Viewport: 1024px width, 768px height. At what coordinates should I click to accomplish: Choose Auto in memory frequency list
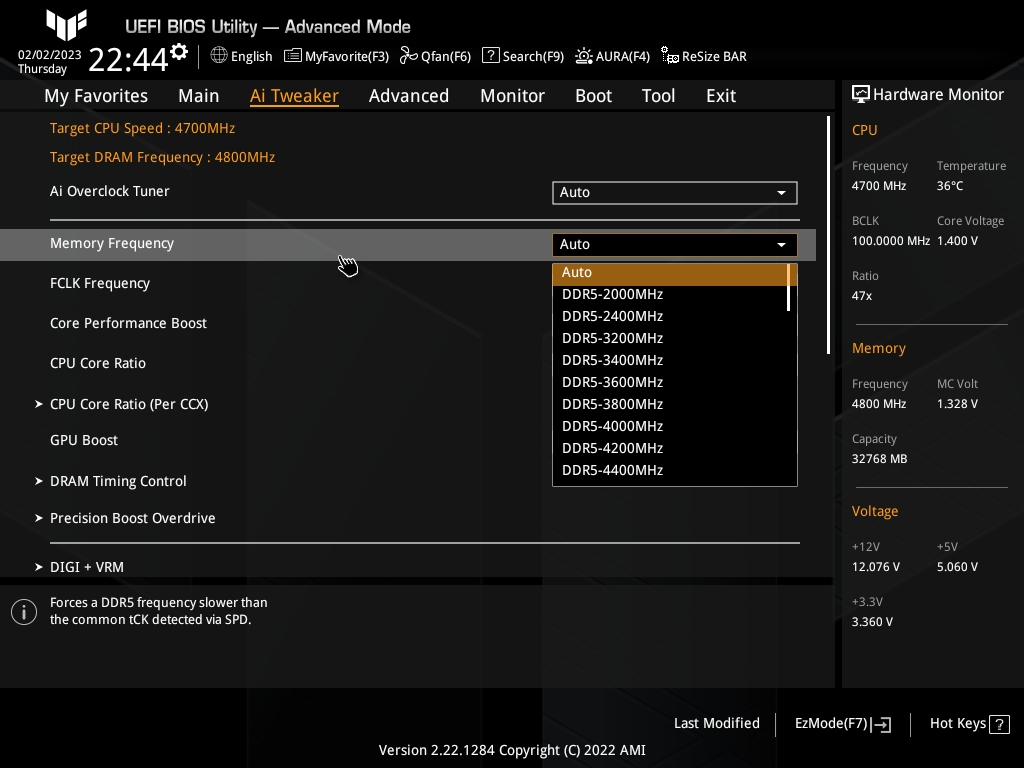coord(671,273)
